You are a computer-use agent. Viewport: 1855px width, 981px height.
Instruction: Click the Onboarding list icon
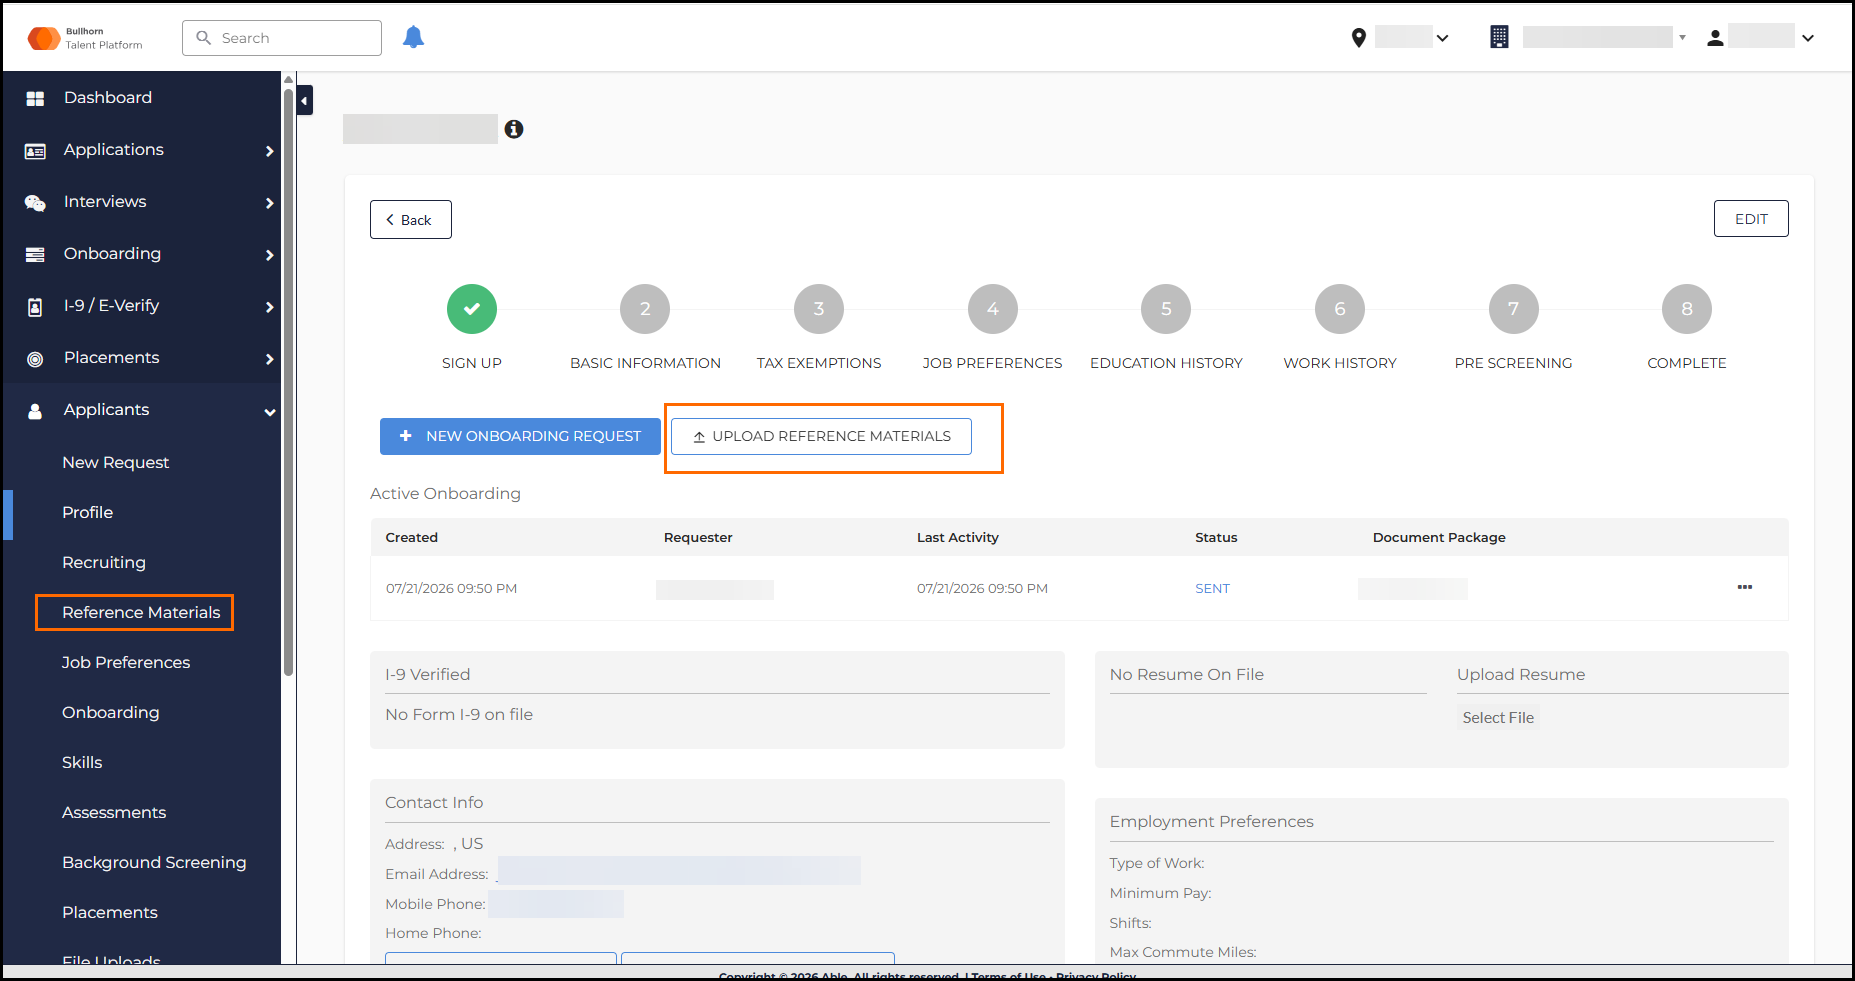pyautogui.click(x=35, y=255)
